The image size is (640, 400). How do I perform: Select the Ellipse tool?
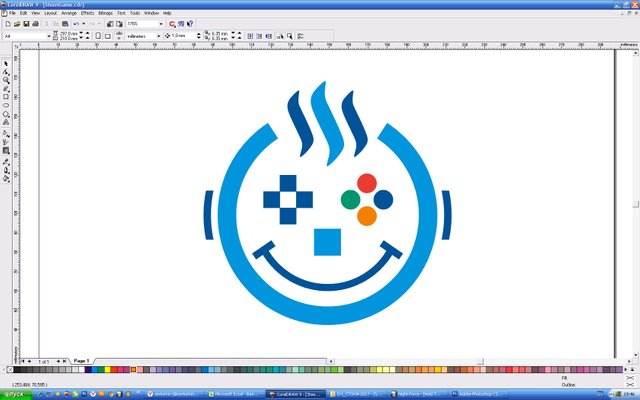[6, 105]
